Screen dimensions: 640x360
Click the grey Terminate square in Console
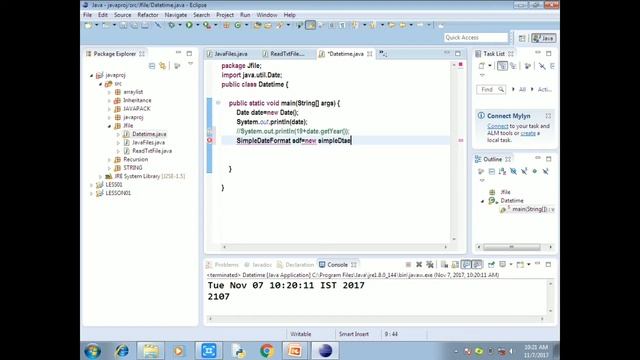408,264
